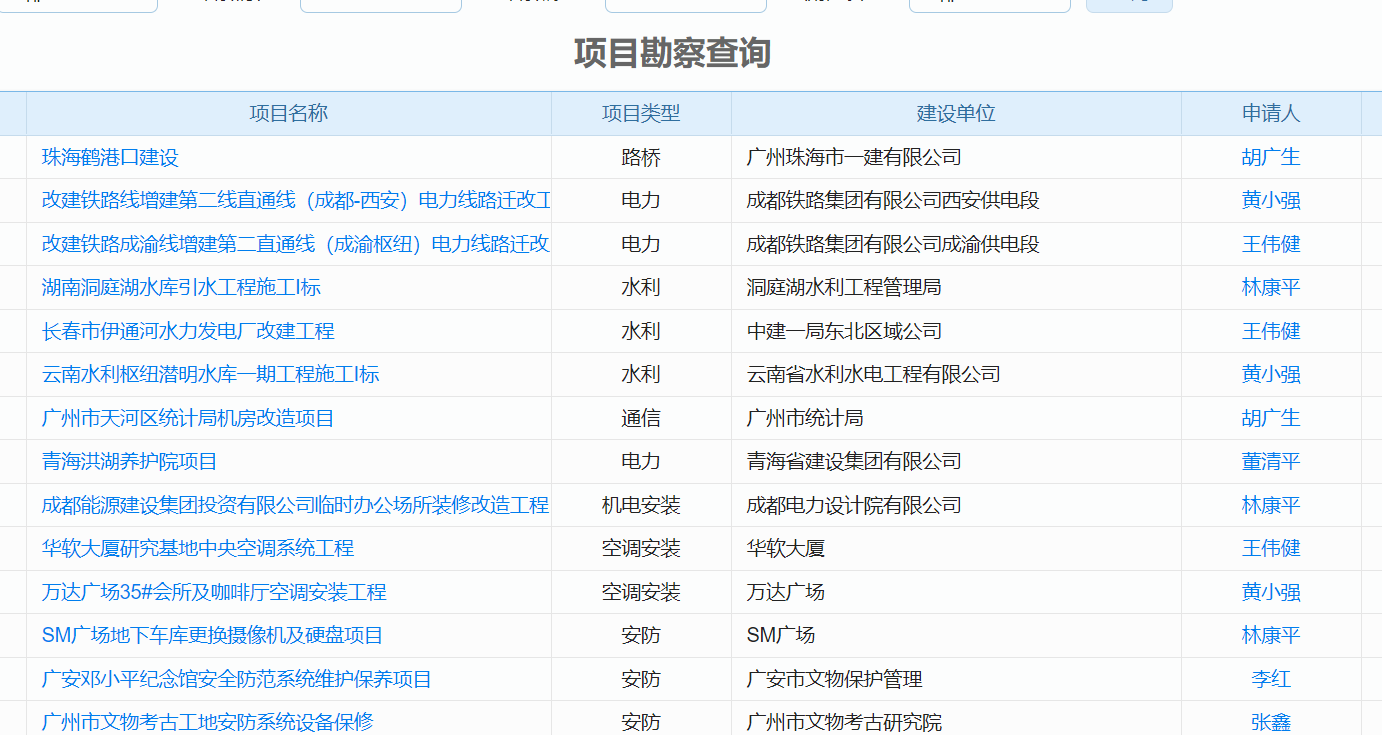This screenshot has width=1382, height=735.
Task: Open 湖南洞庭湖水库引水工程施工I标 project
Action: tap(181, 287)
